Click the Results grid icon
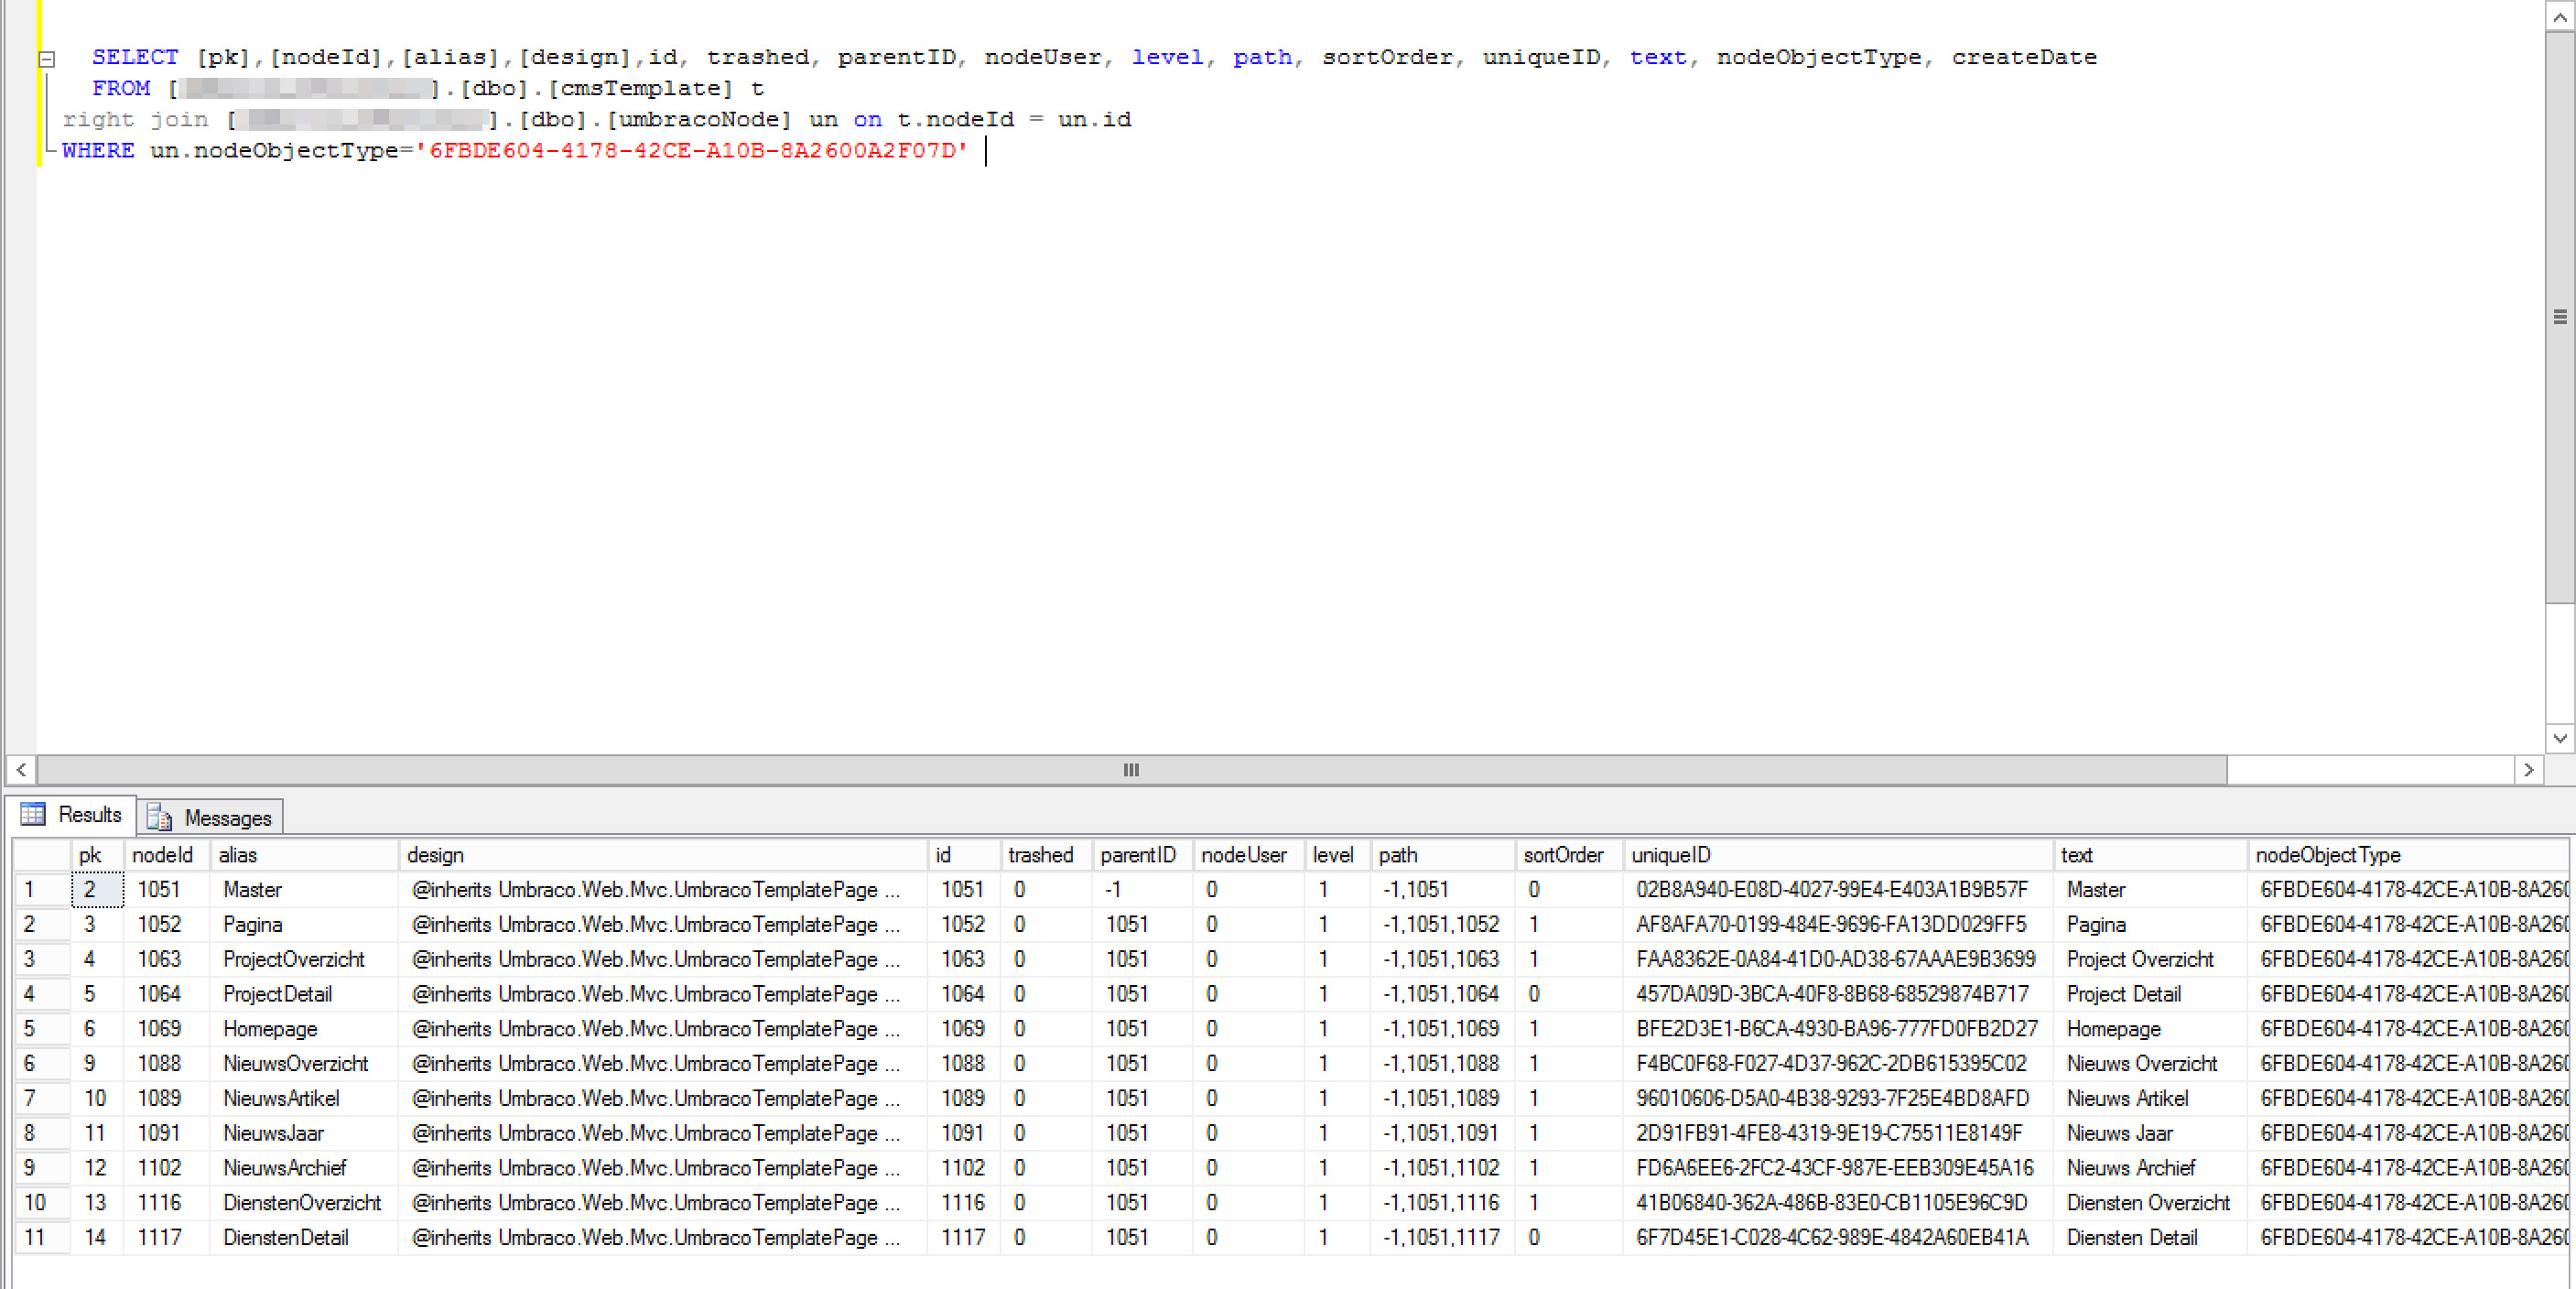The image size is (2576, 1289). click(x=33, y=814)
